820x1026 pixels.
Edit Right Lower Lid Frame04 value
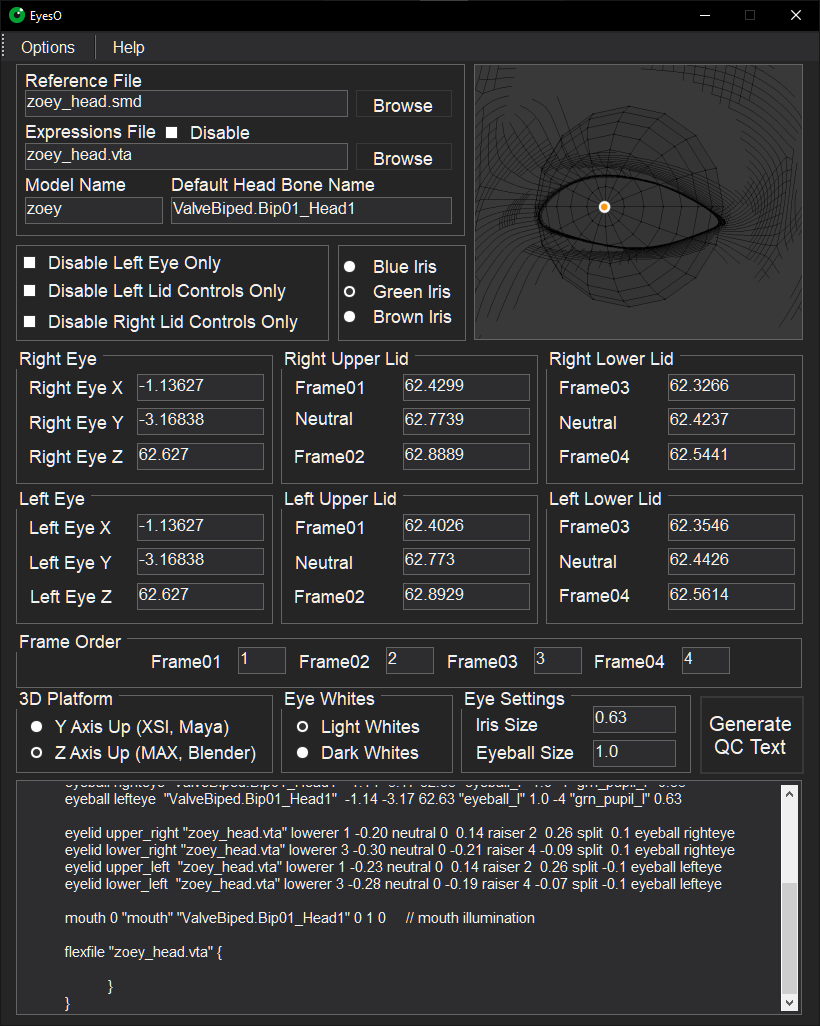coord(731,456)
